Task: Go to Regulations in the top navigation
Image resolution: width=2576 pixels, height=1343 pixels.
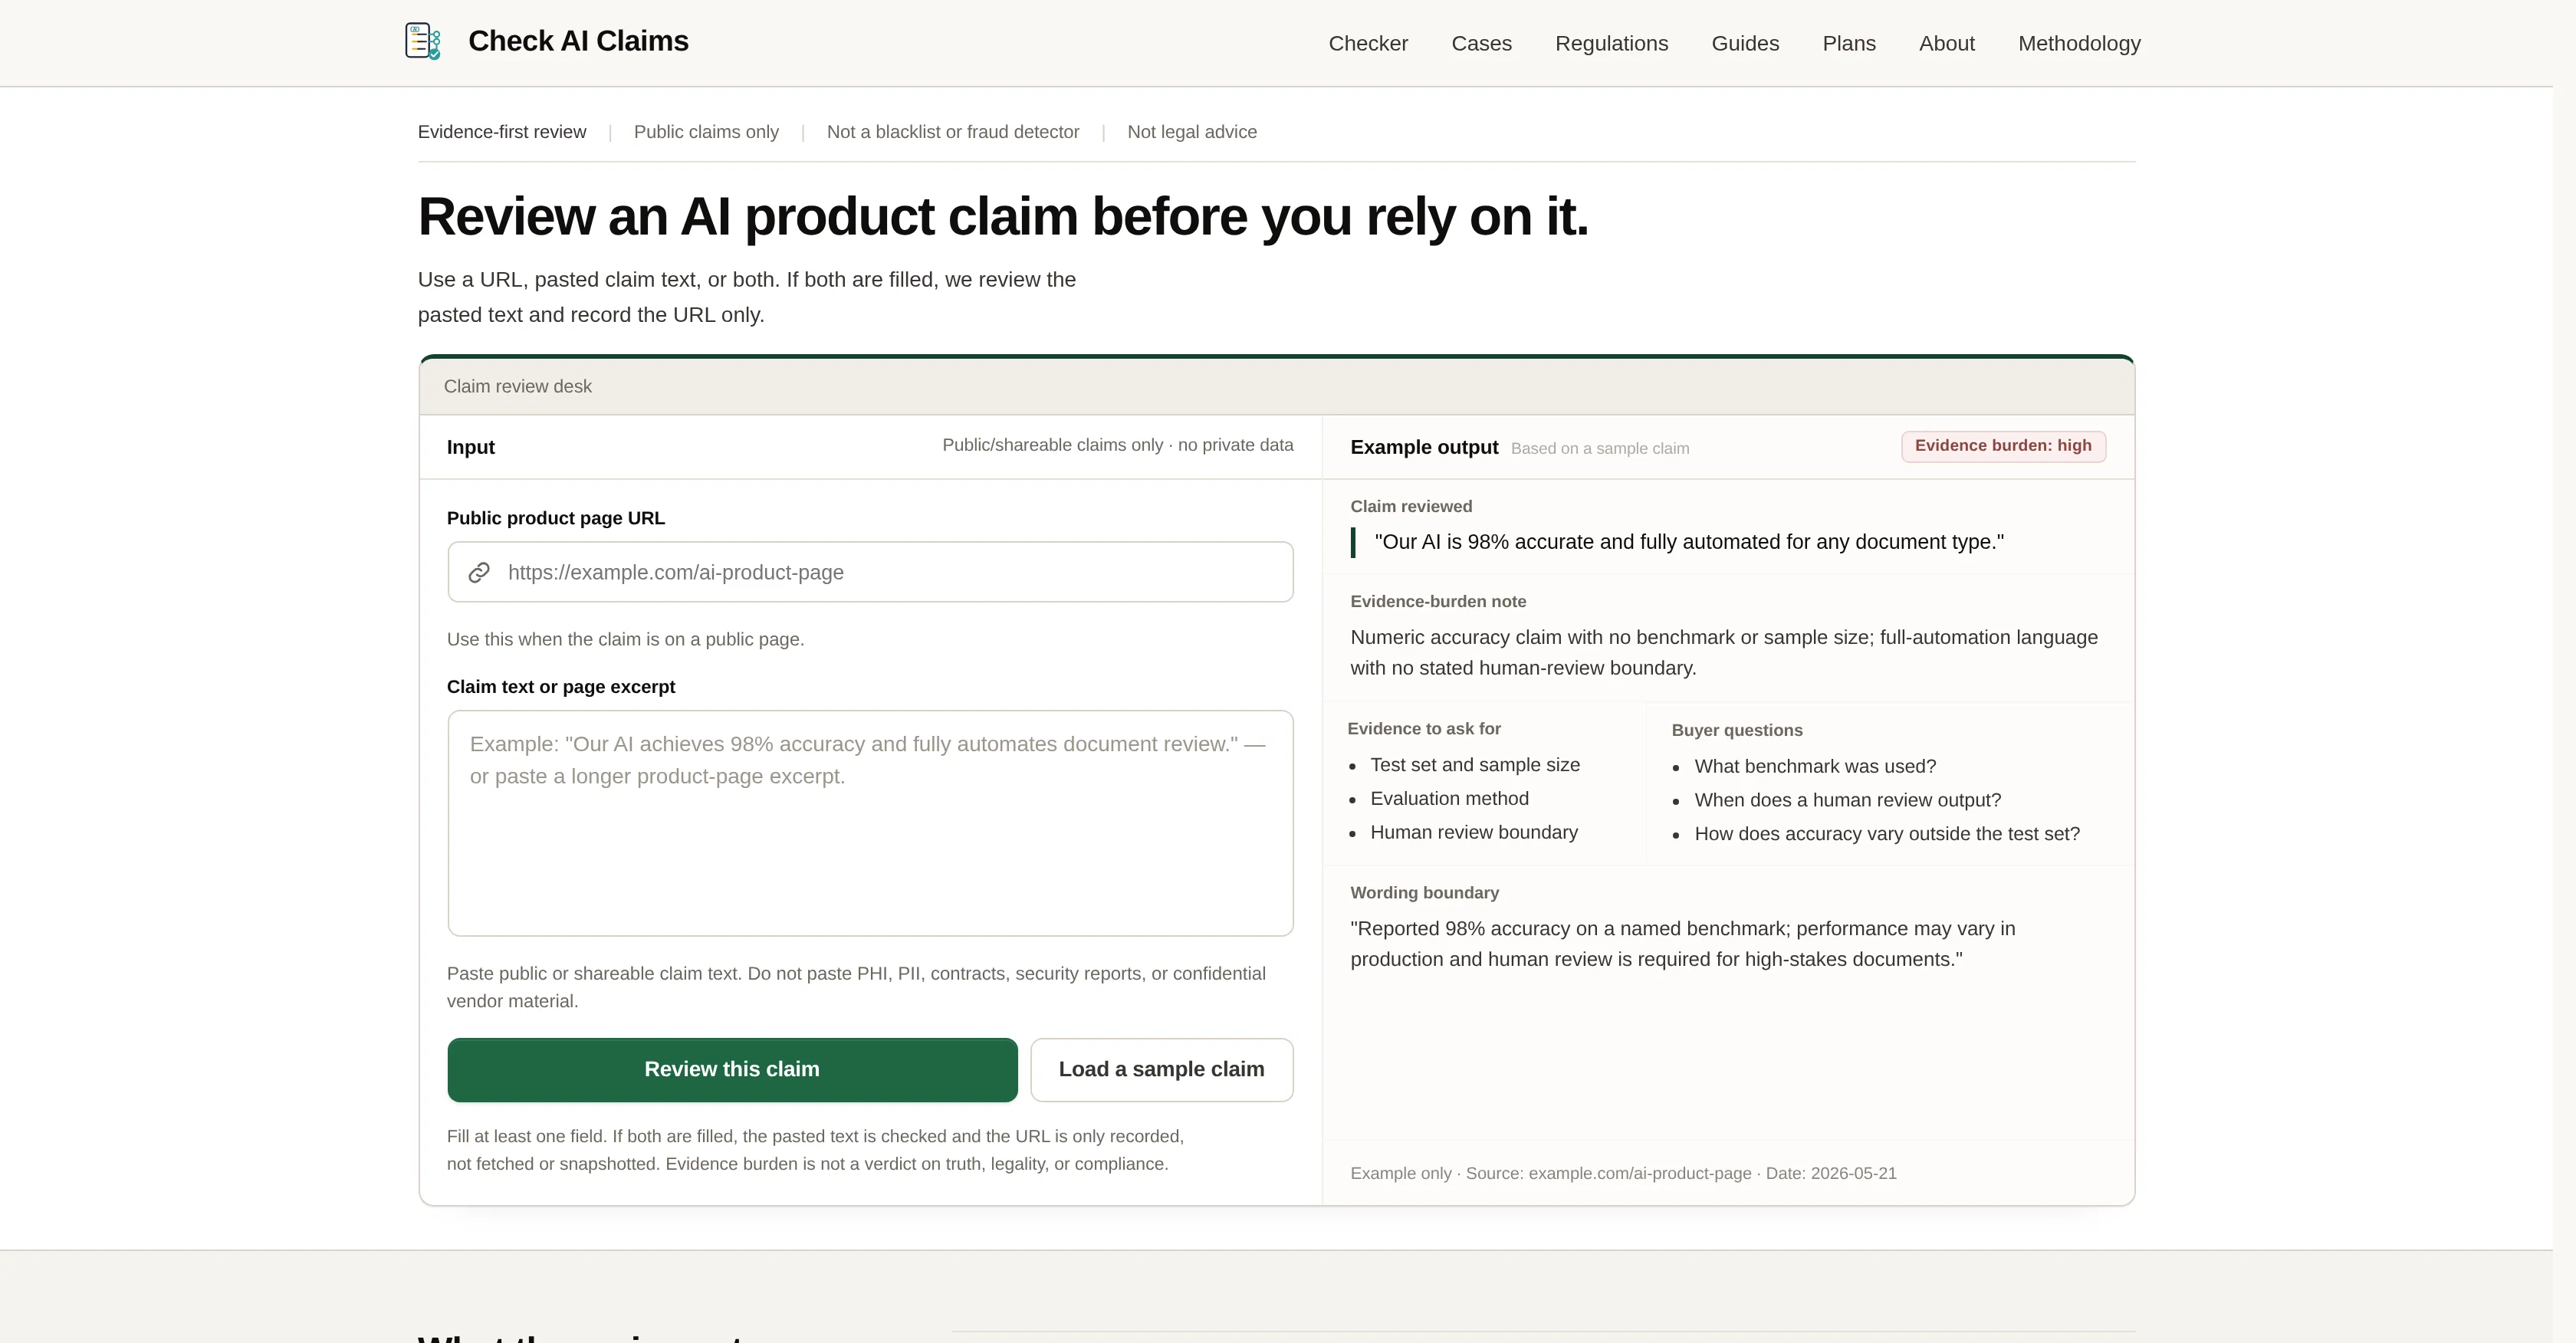Action: (x=1611, y=43)
